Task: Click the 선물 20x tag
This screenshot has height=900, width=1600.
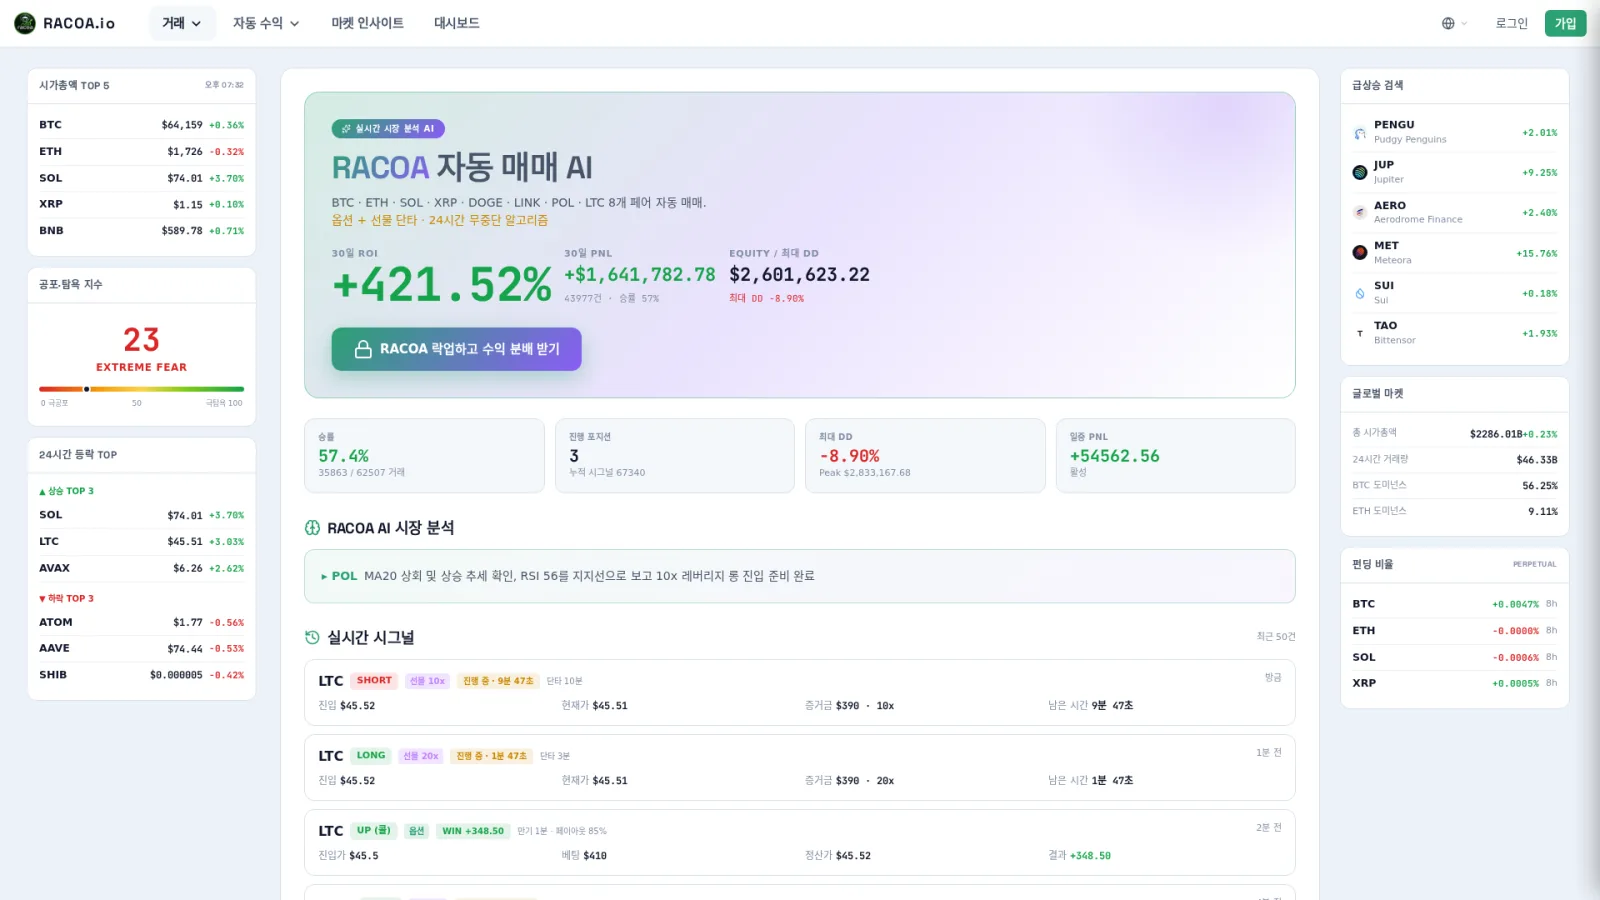Action: (421, 756)
